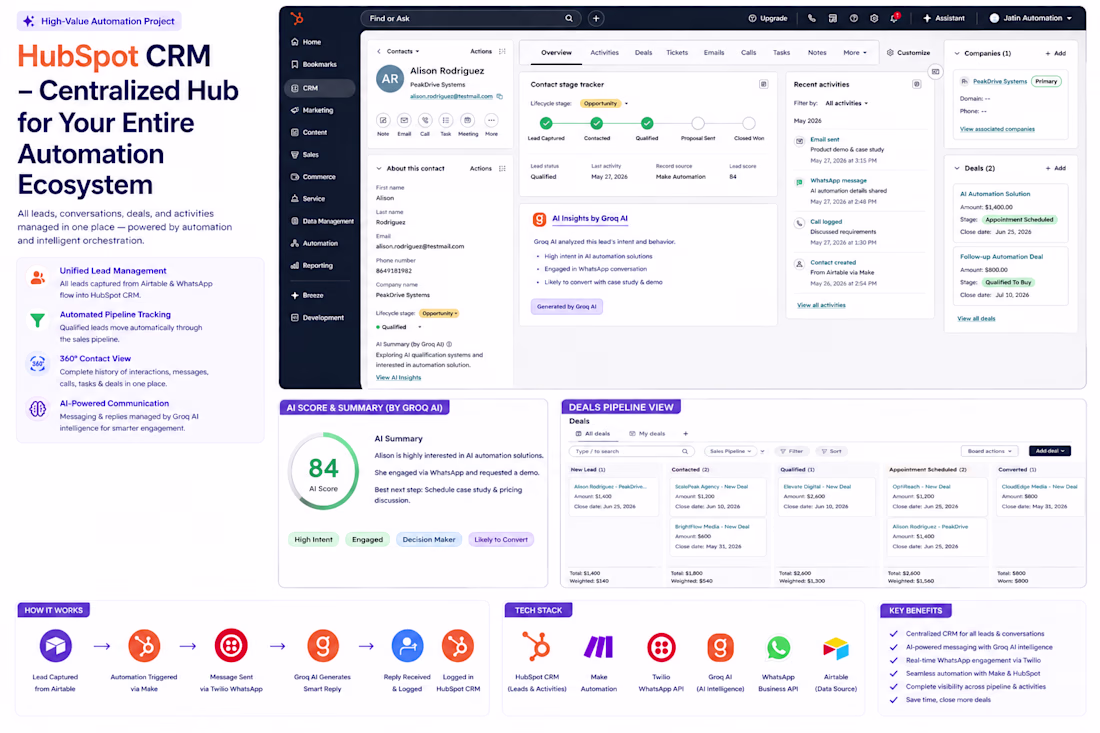Image resolution: width=1100 pixels, height=733 pixels.
Task: Open the Contacts dropdown above contact name
Action: 403,51
